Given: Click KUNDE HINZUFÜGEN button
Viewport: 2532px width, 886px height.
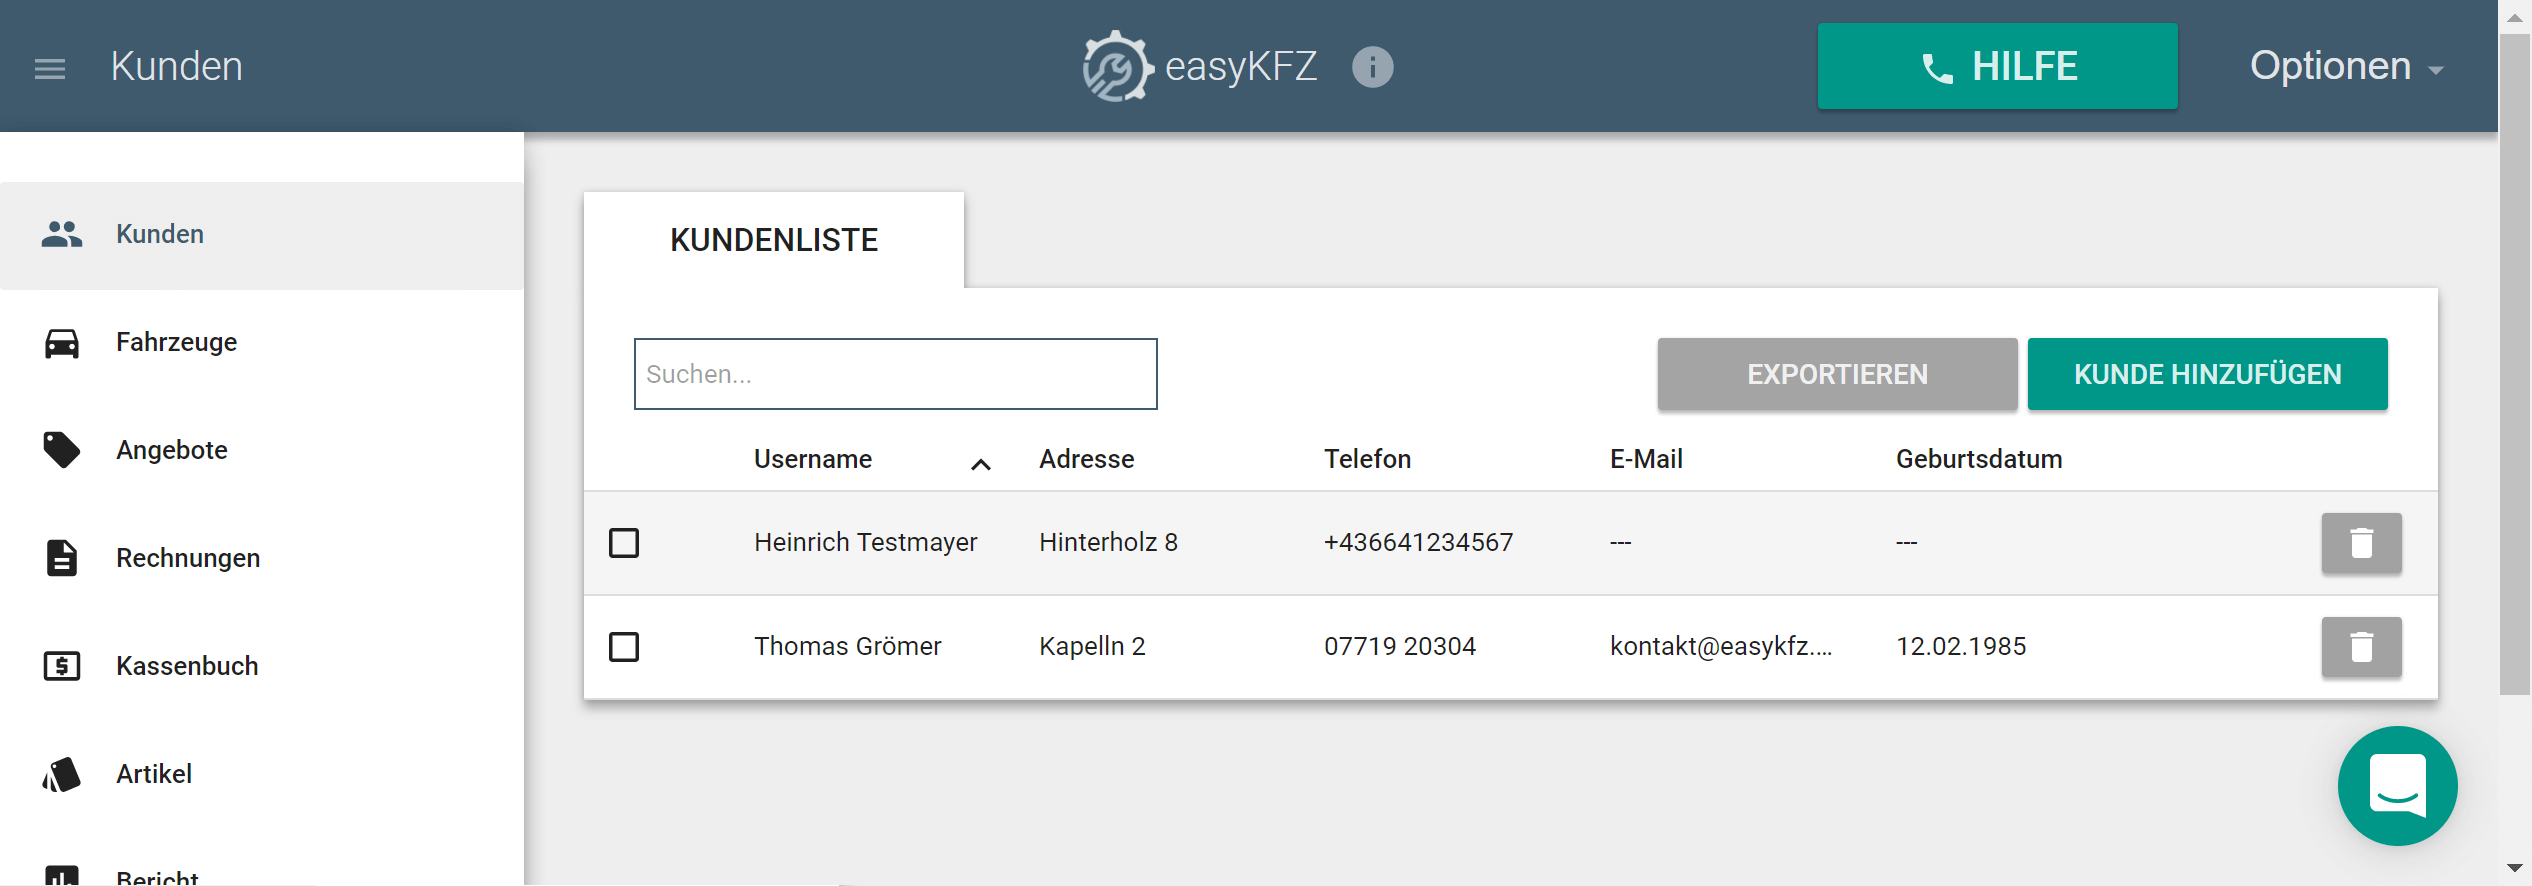Looking at the screenshot, I should tap(2207, 374).
